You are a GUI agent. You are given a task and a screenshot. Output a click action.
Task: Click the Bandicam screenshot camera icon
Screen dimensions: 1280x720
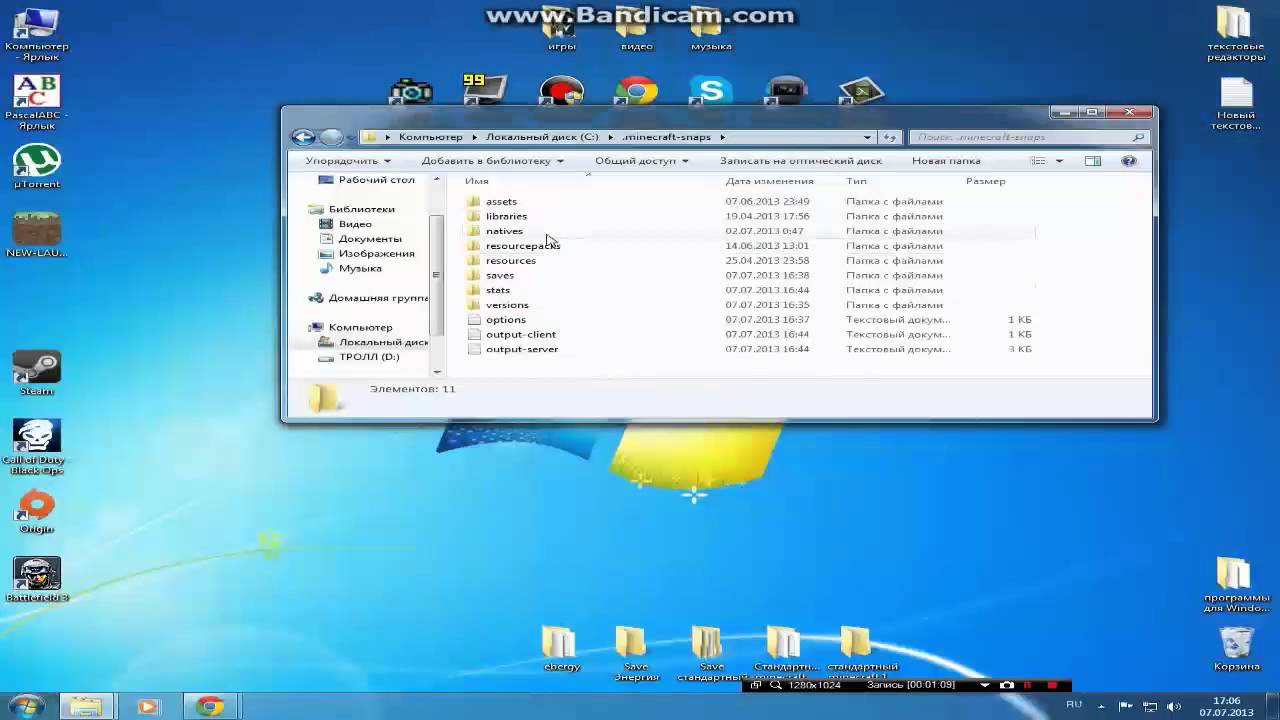click(x=1007, y=685)
